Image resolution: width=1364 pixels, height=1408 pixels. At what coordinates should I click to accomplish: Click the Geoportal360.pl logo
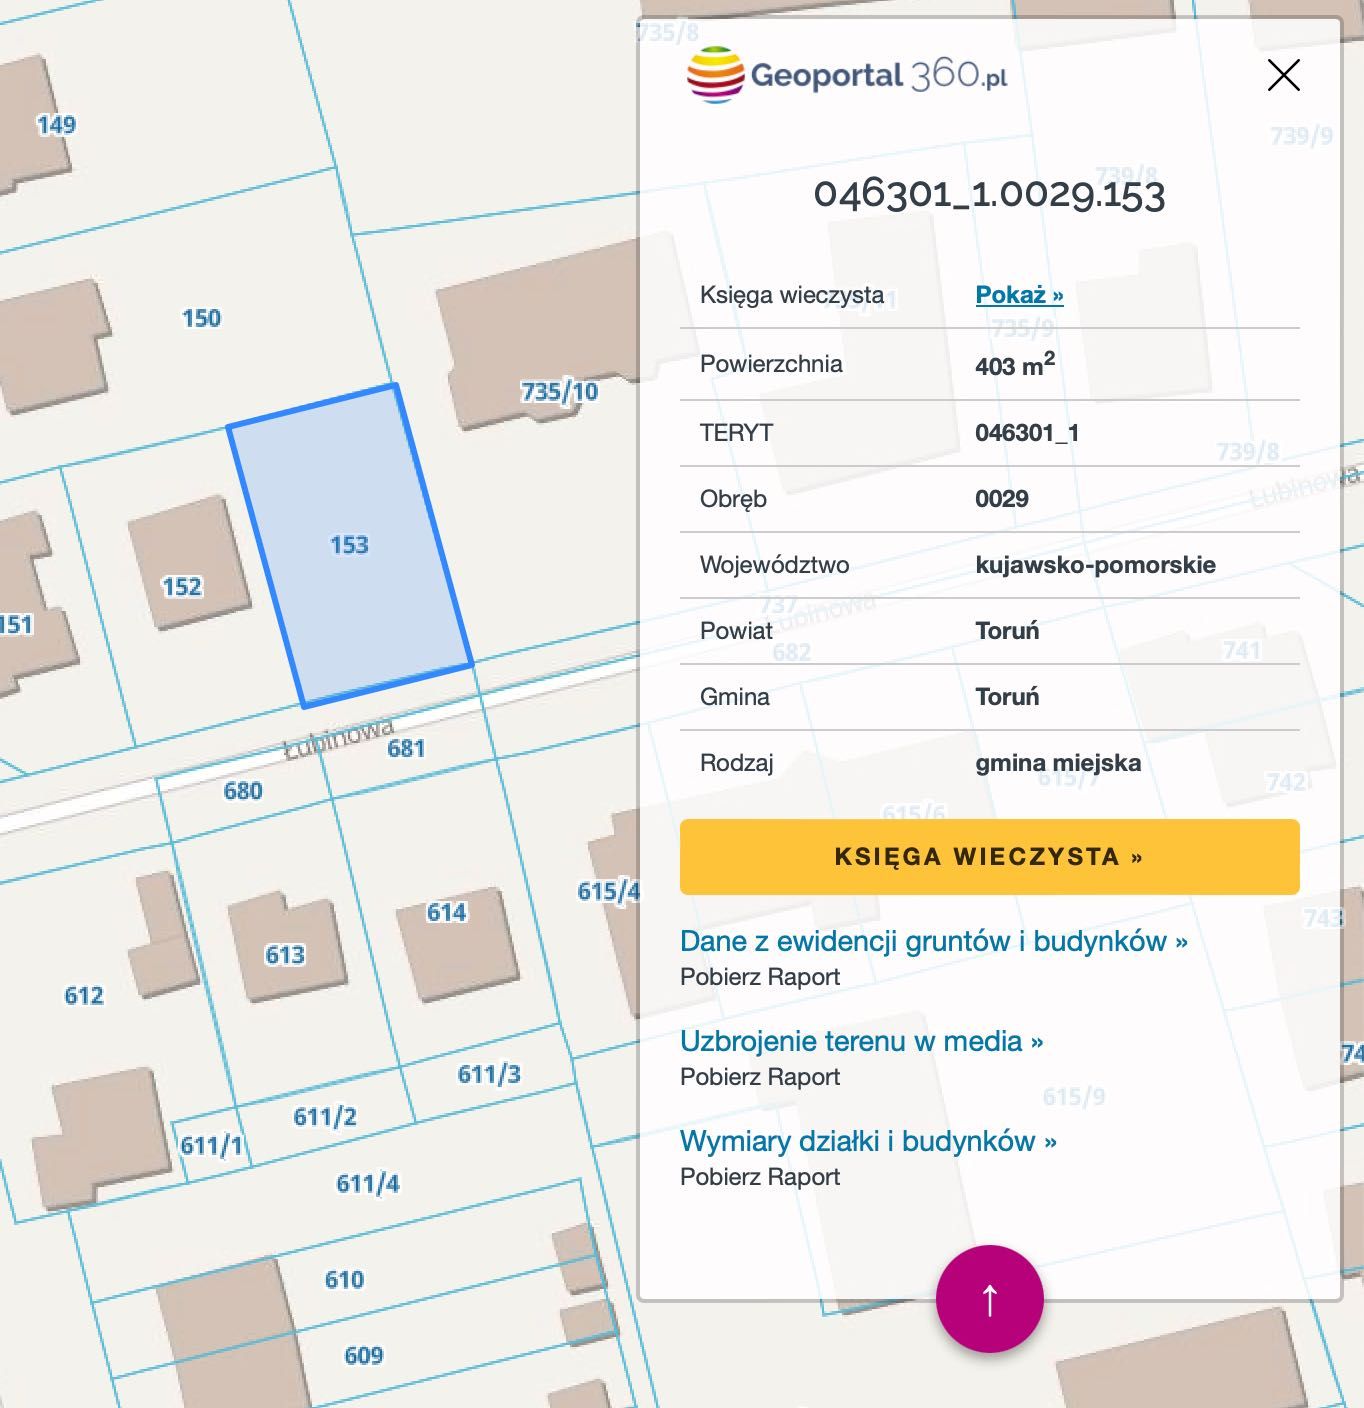click(847, 75)
